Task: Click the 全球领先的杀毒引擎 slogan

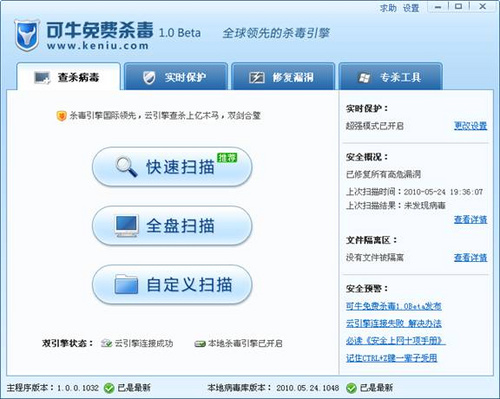Action: 276,33
